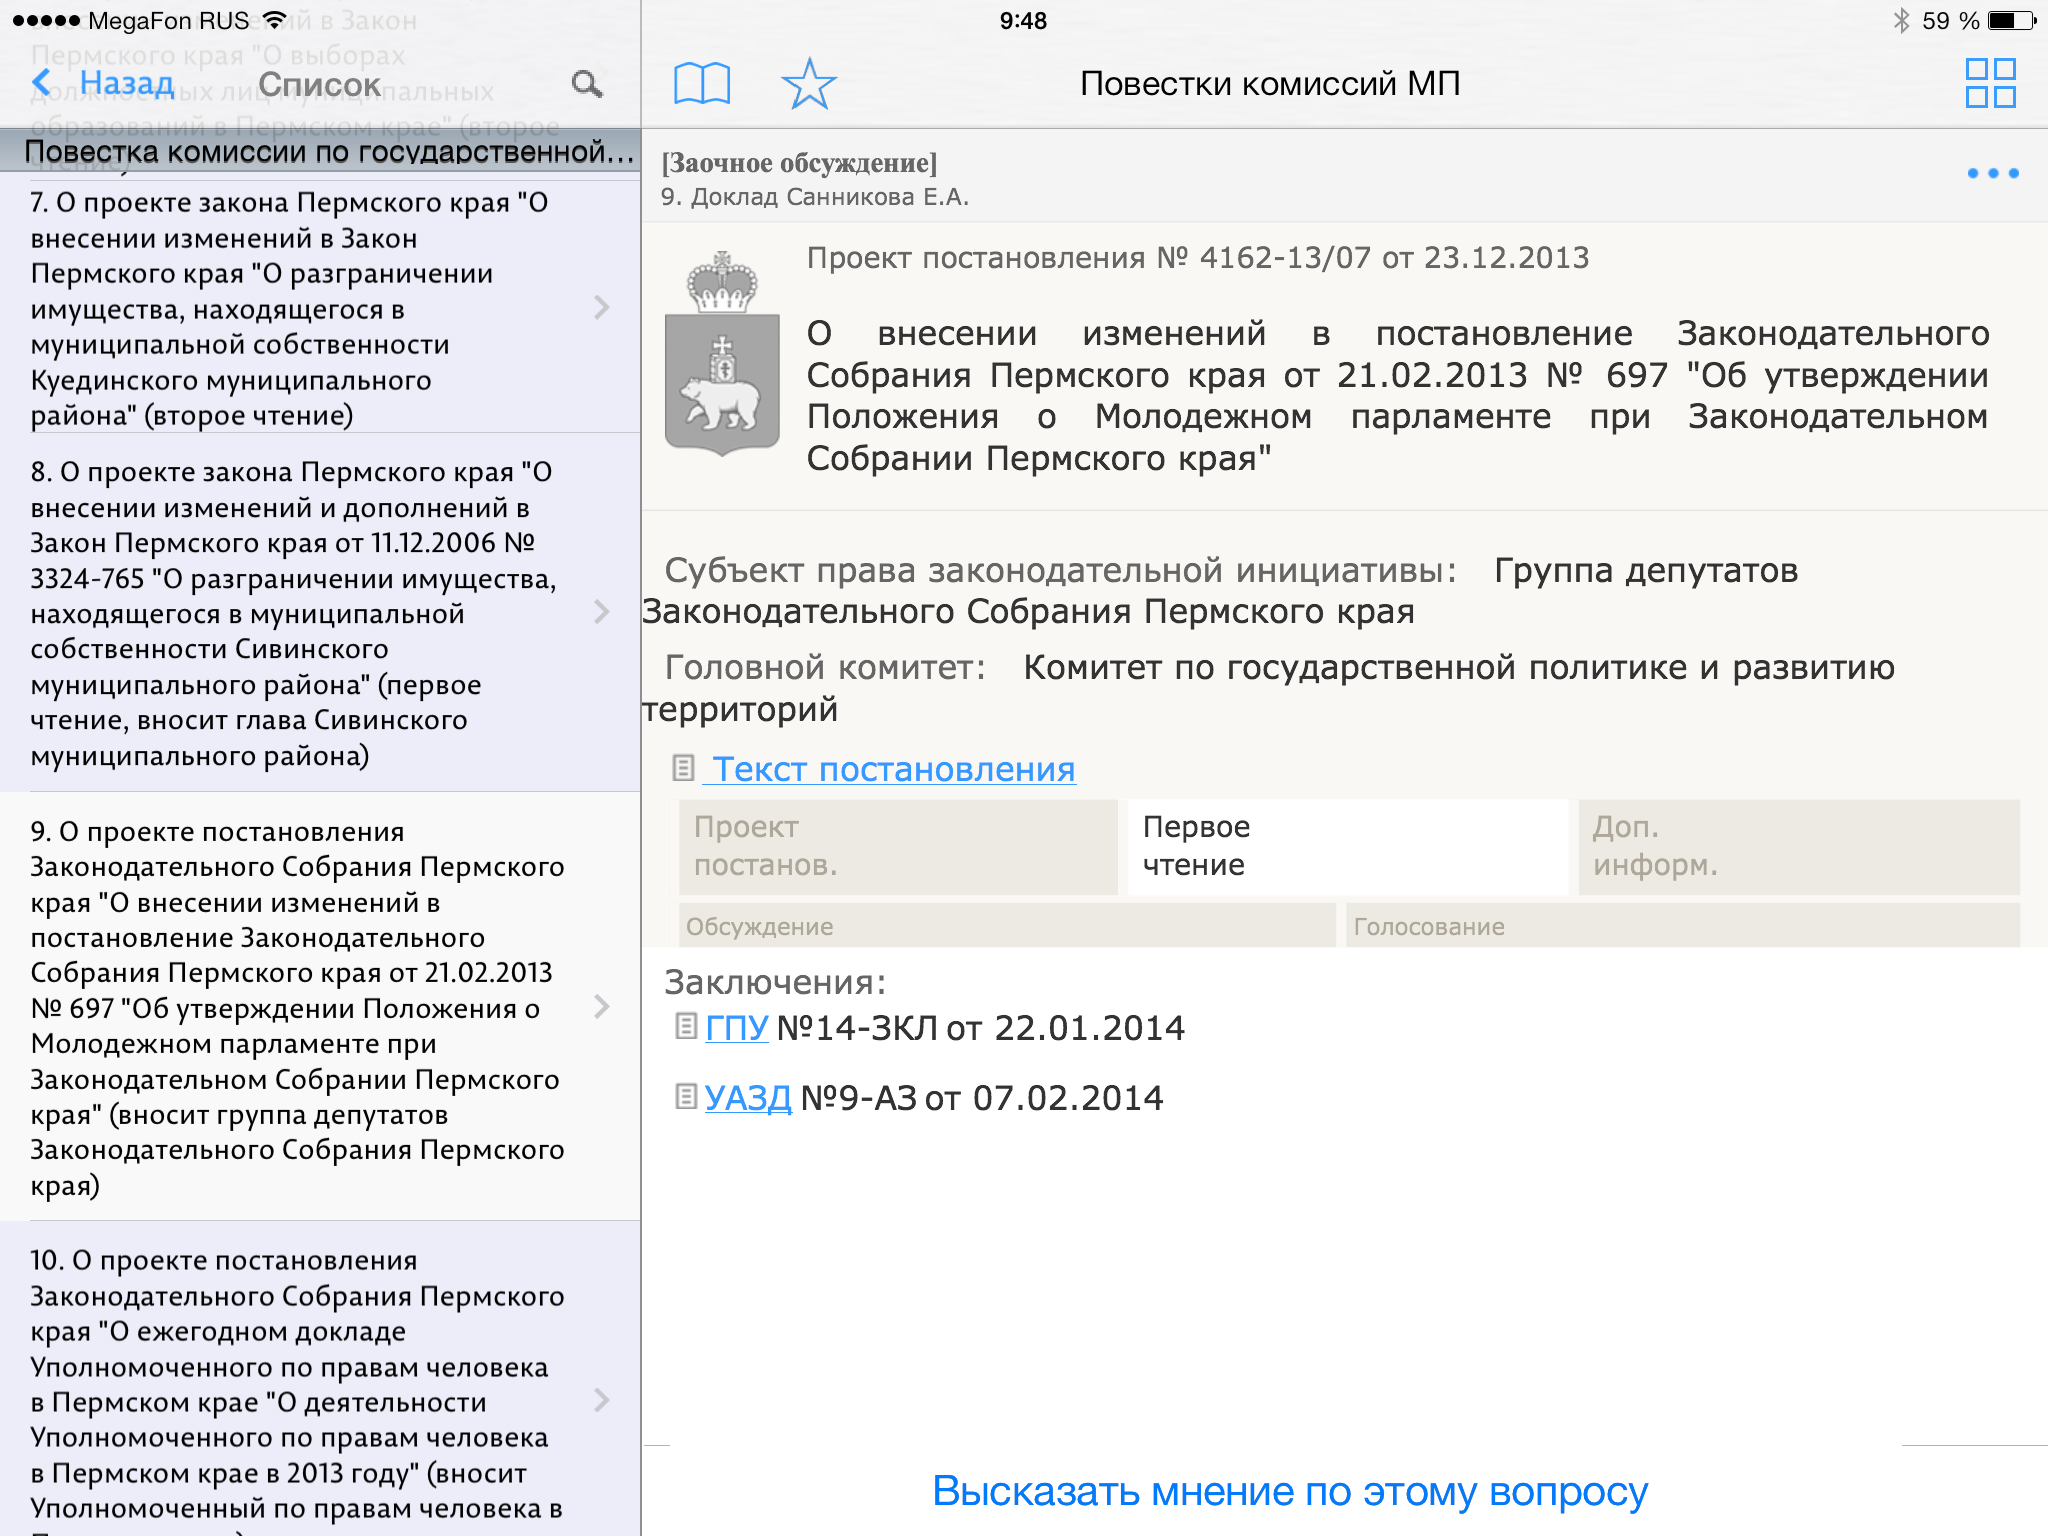The width and height of the screenshot is (2048, 1536).
Task: Click the document icon beside Текст постановления
Action: (683, 768)
